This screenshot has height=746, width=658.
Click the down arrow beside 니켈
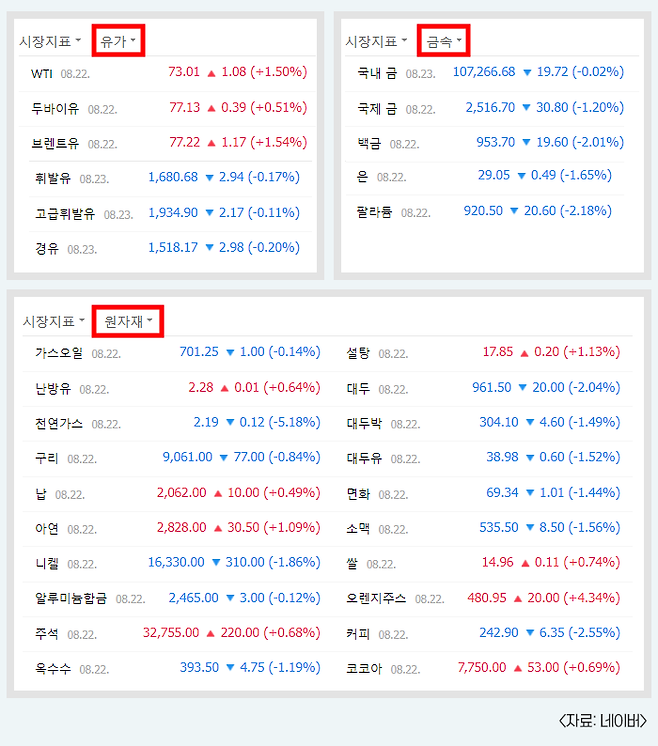[x=216, y=563]
